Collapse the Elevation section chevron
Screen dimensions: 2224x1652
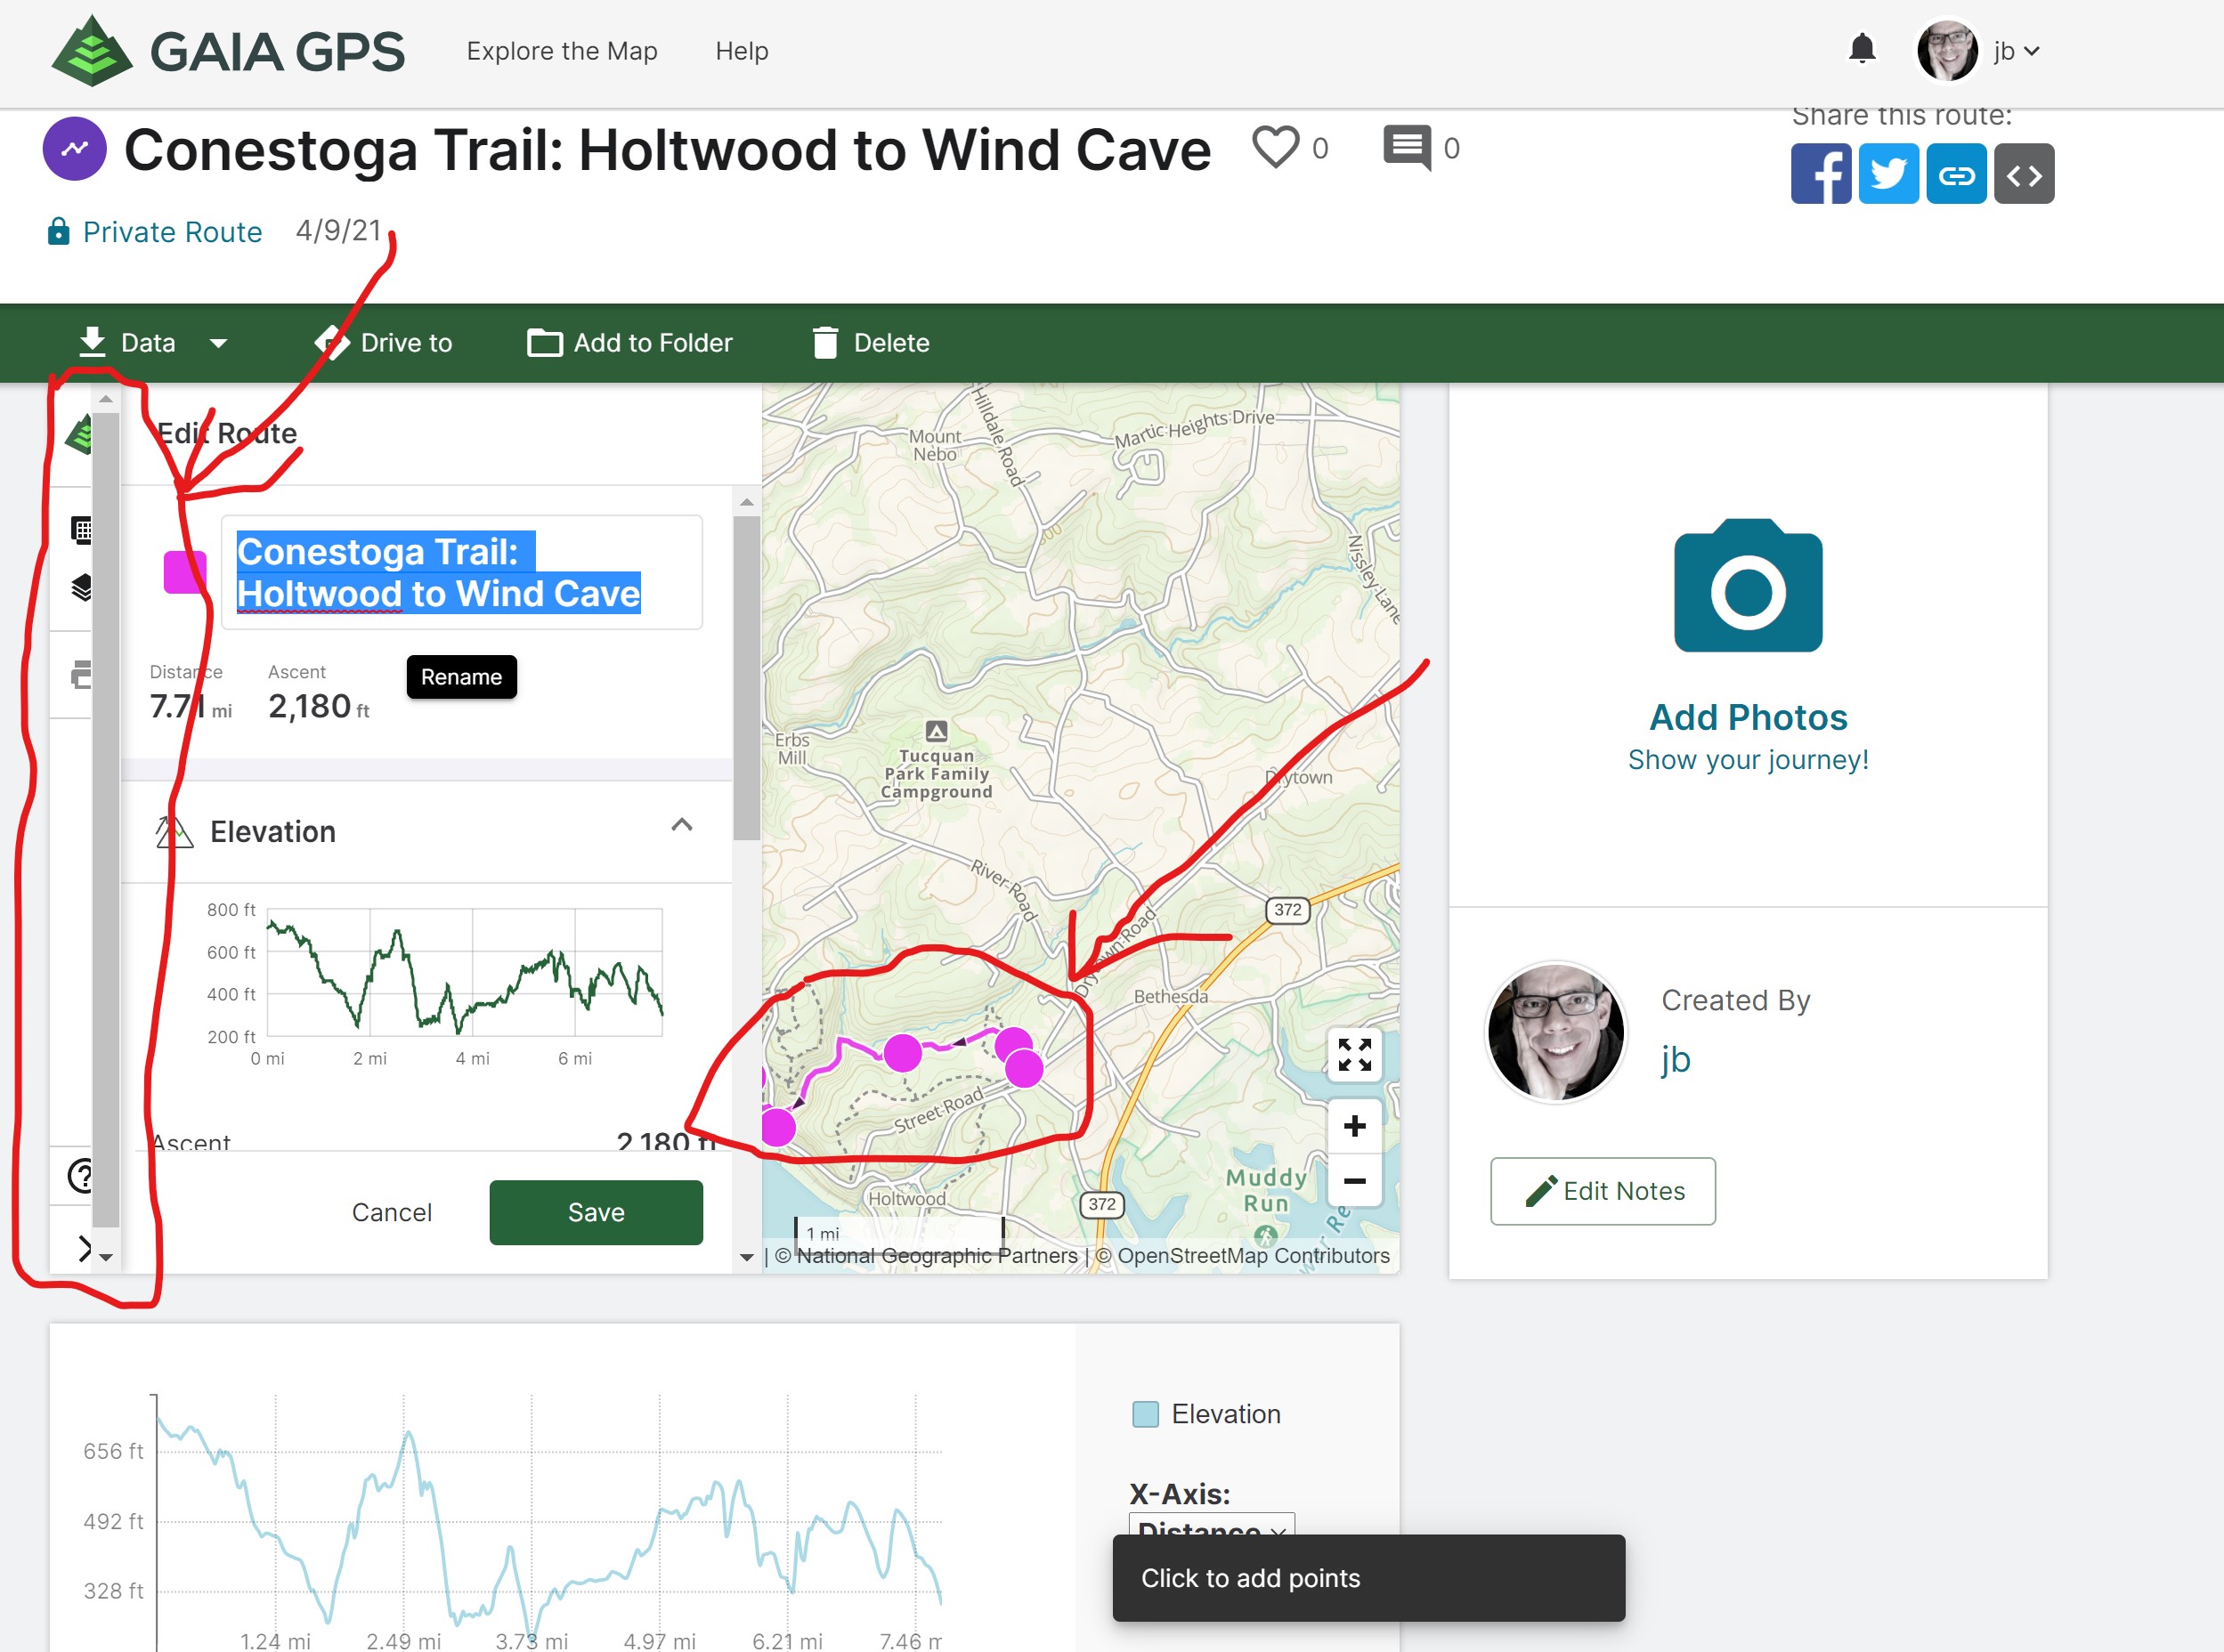coord(681,825)
